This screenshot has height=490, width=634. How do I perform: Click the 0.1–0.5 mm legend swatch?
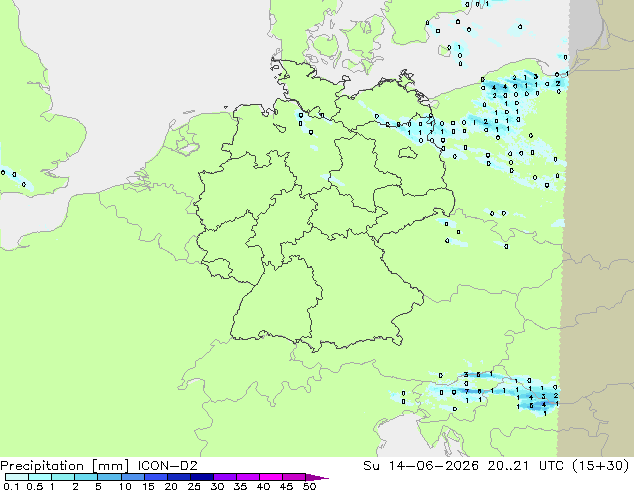(17, 477)
